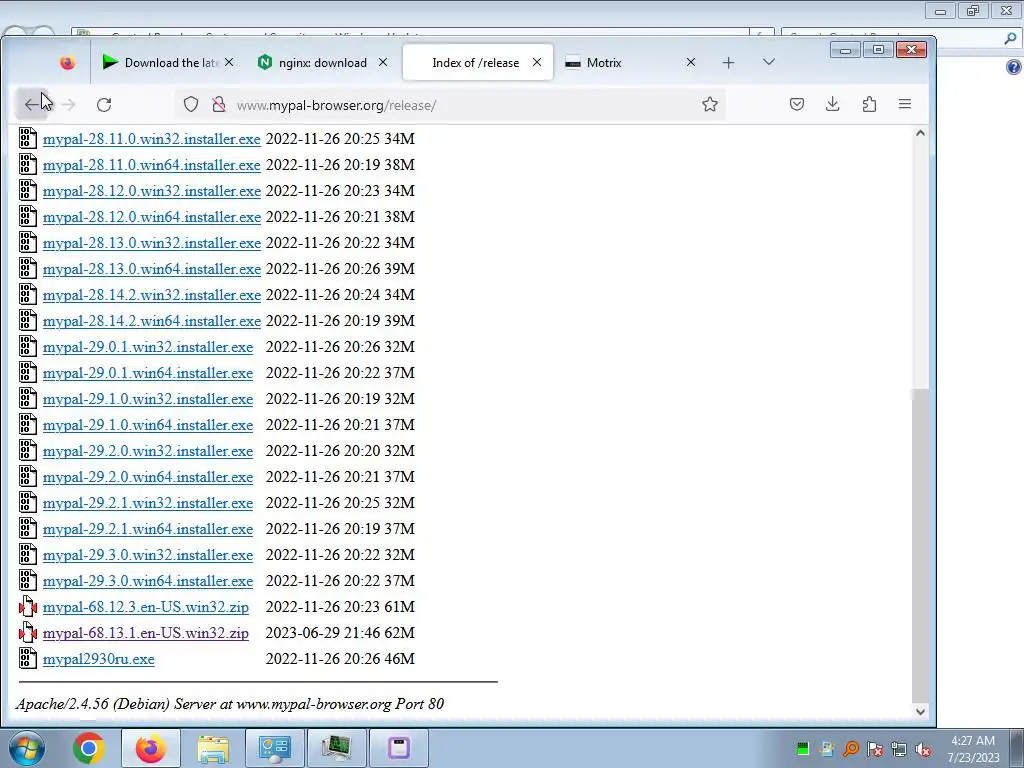The width and height of the screenshot is (1024, 768).
Task: Click the archive icon beside mypal-68.12.3 zip
Action: (x=27, y=607)
